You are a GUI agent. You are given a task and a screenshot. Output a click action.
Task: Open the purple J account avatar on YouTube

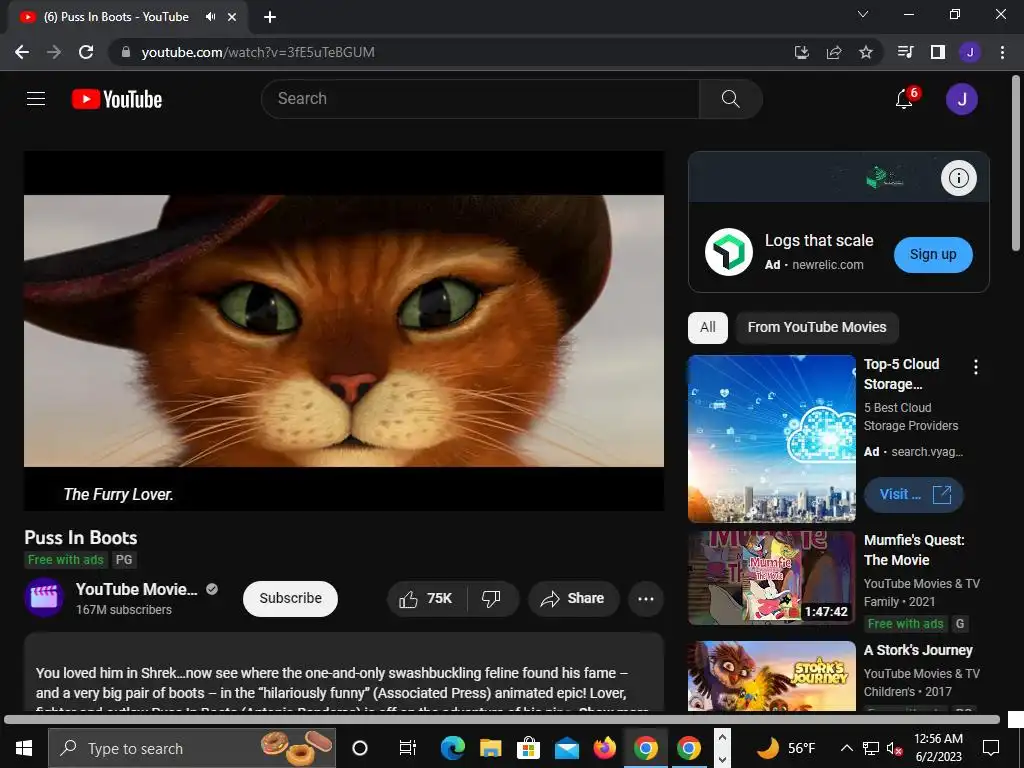tap(961, 99)
